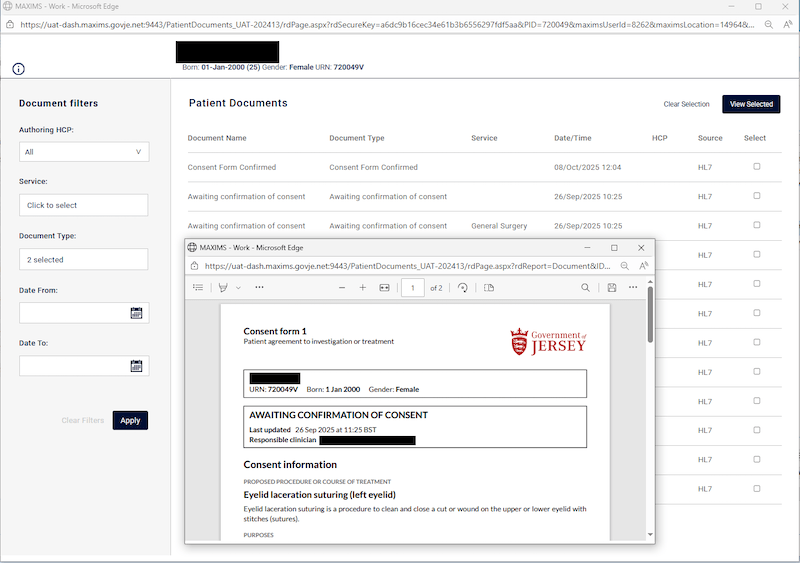Image resolution: width=800 pixels, height=563 pixels.
Task: Save the PDF document
Action: [x=612, y=288]
